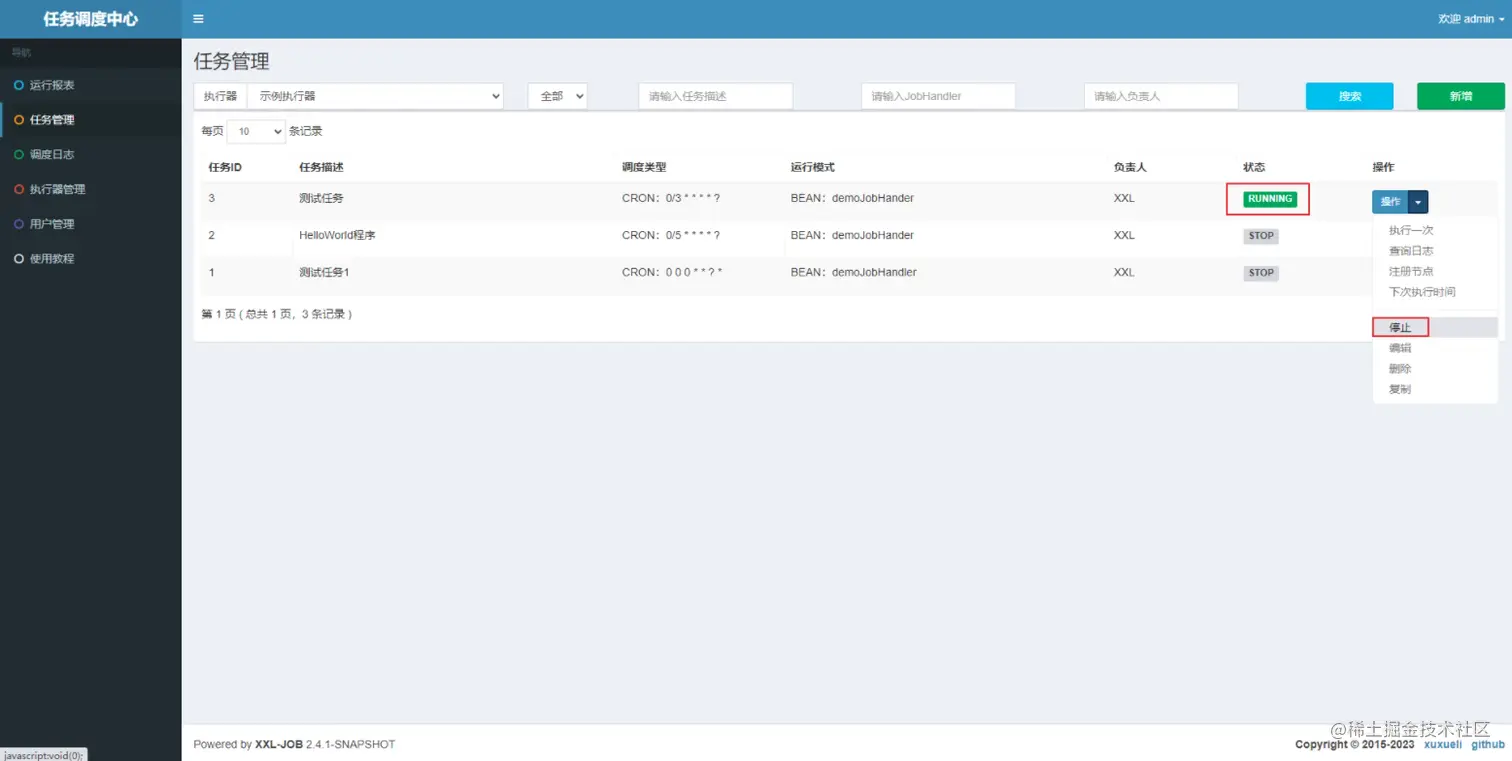The width and height of the screenshot is (1512, 761).
Task: Choose 删除 from the operation menu
Action: coord(1400,369)
